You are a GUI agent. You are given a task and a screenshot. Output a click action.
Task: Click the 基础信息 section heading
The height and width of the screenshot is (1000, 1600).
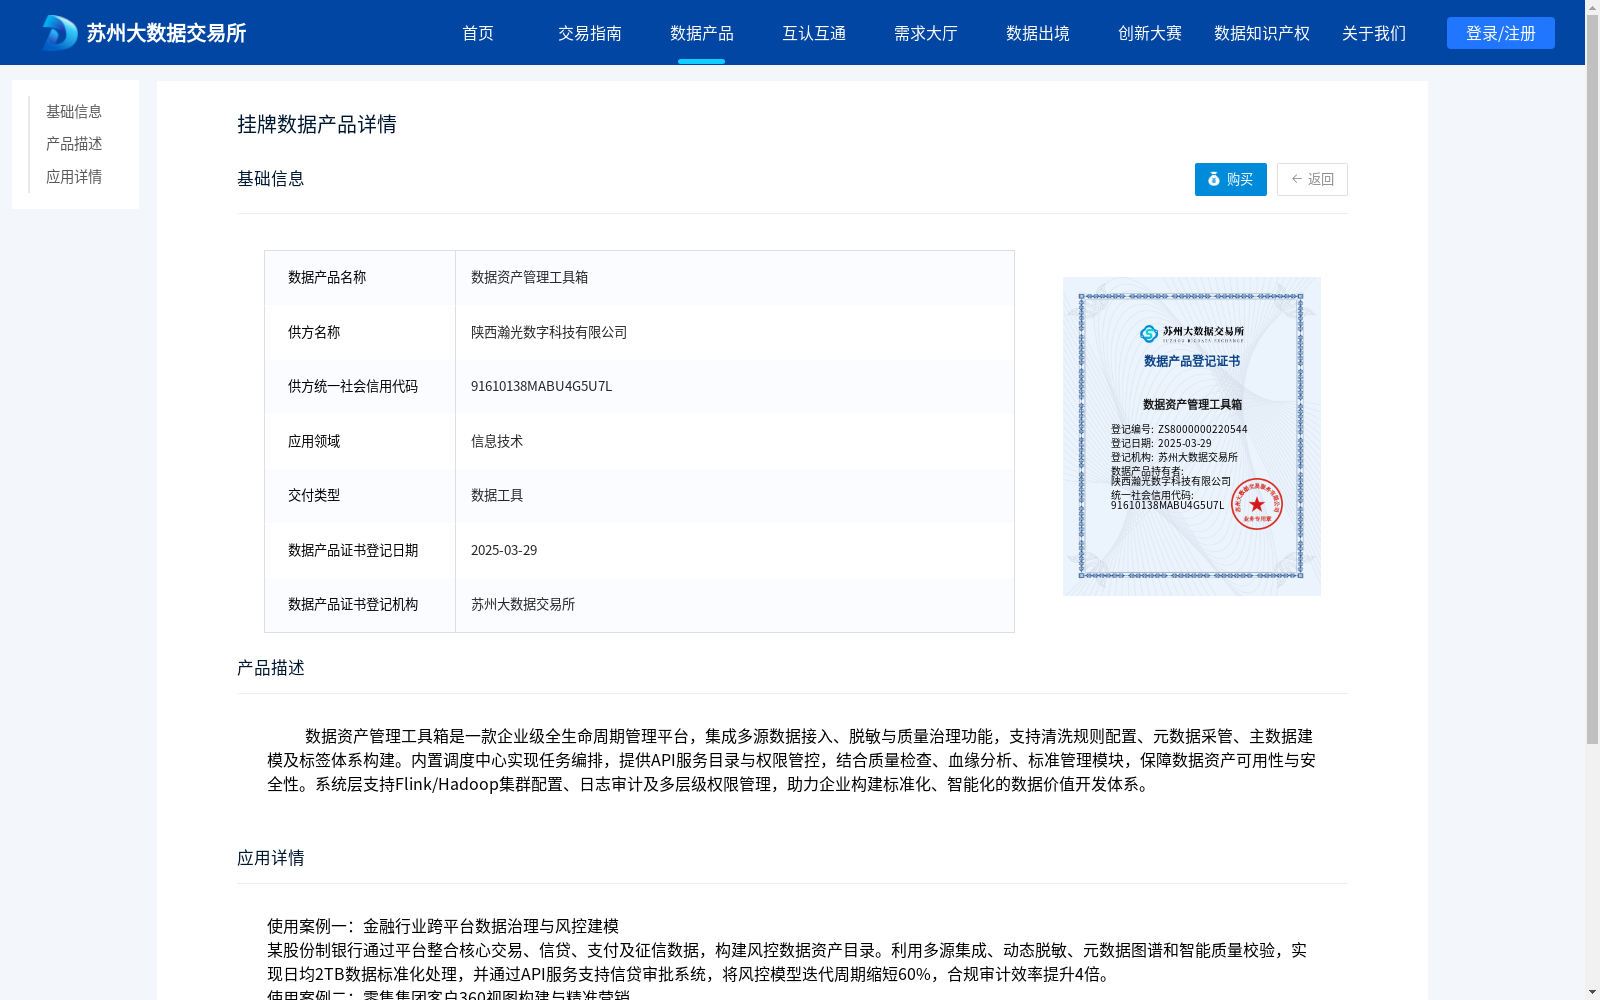point(271,178)
